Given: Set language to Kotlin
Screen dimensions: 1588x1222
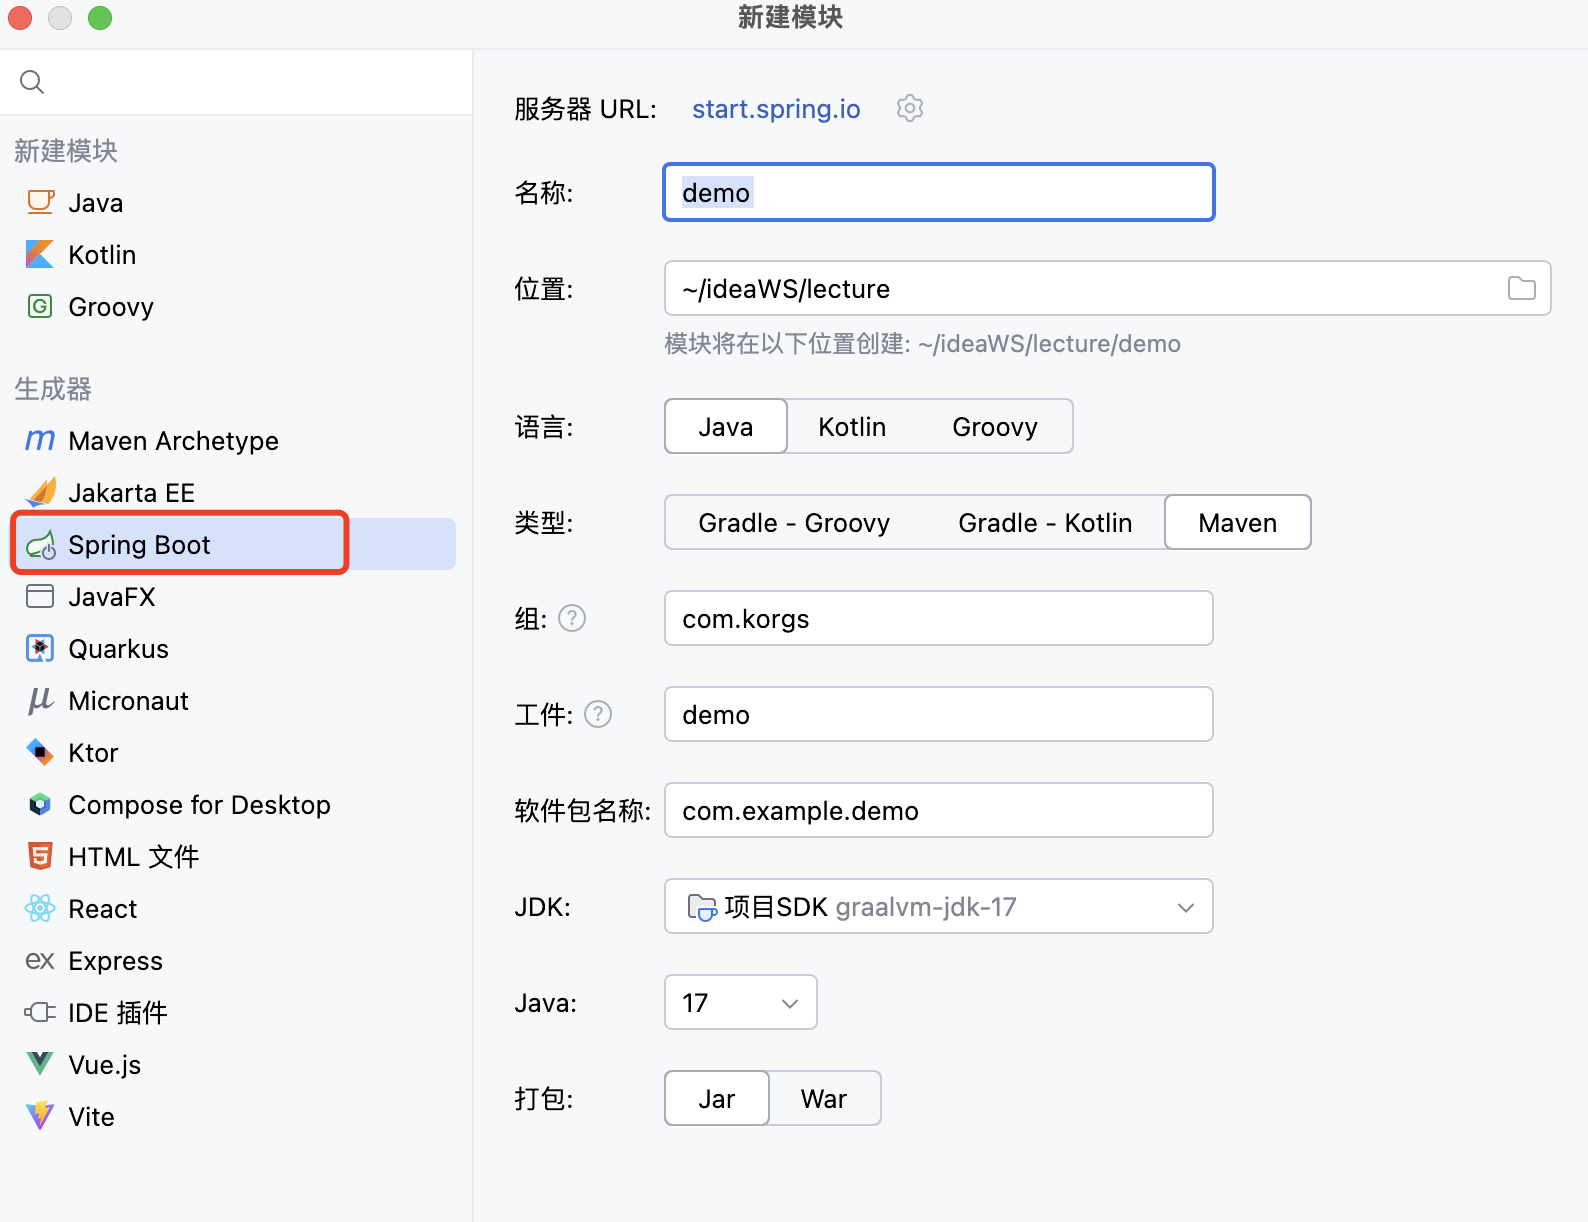Looking at the screenshot, I should point(852,426).
